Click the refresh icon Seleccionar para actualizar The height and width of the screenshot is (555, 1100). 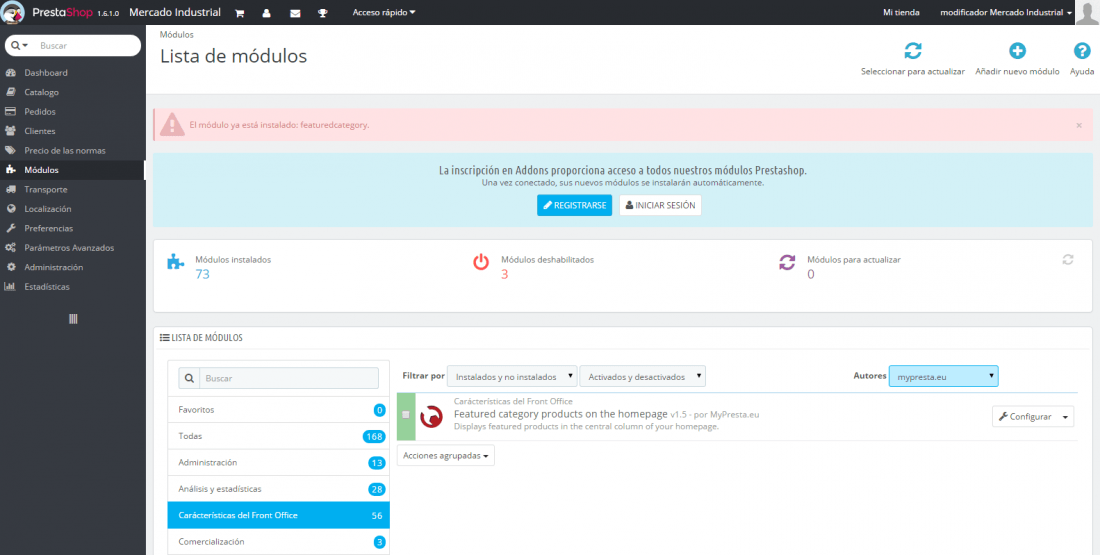(x=913, y=51)
